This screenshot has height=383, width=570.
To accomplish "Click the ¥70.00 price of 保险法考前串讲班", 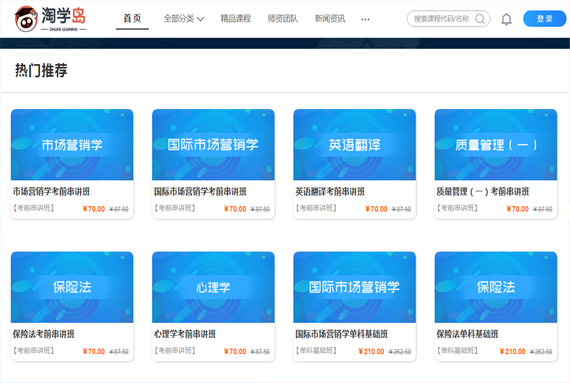I will coord(94,351).
